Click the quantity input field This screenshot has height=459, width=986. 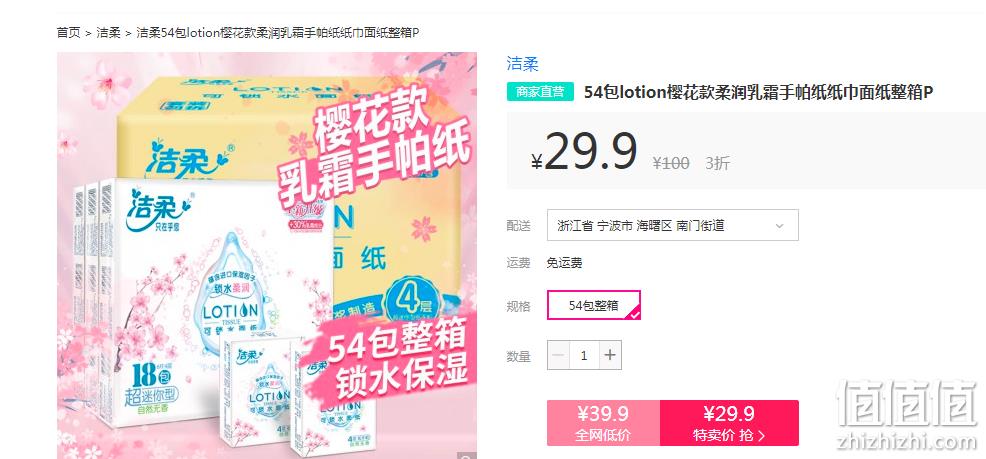pos(584,356)
